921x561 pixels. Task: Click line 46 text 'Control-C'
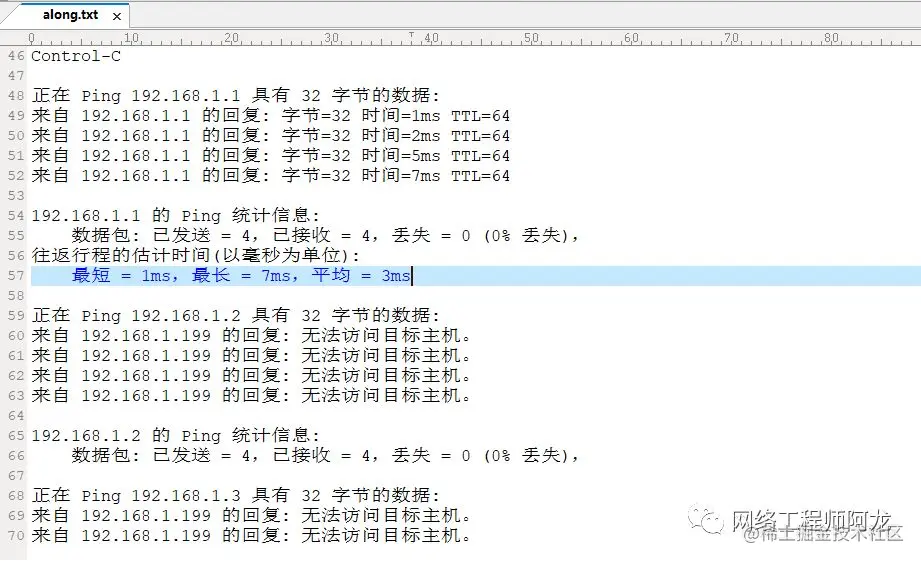pos(76,56)
